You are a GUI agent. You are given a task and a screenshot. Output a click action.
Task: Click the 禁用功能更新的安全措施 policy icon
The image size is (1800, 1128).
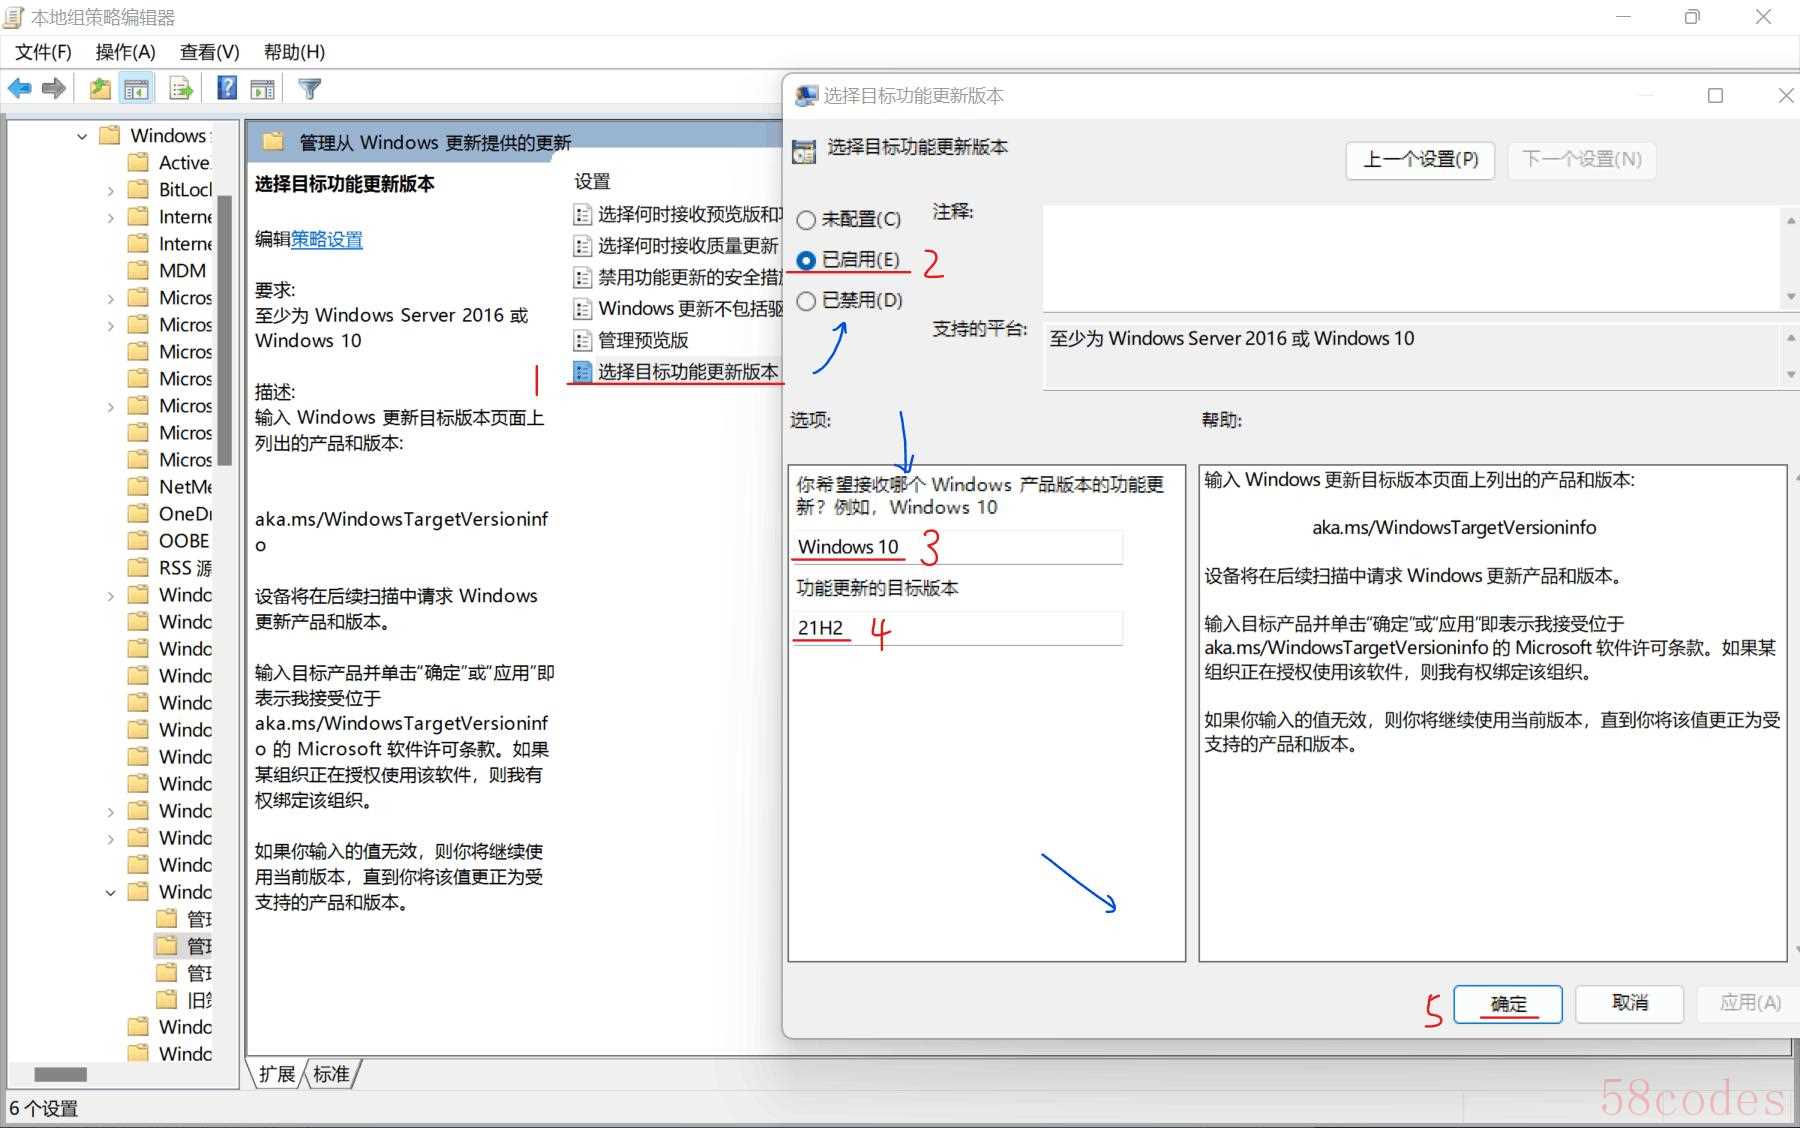[583, 277]
